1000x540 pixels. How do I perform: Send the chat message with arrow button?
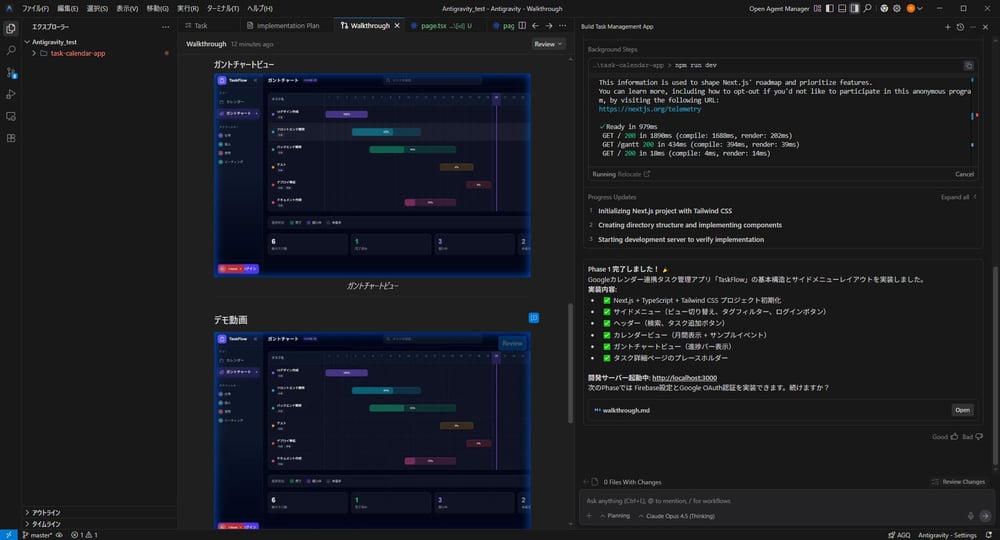click(985, 516)
